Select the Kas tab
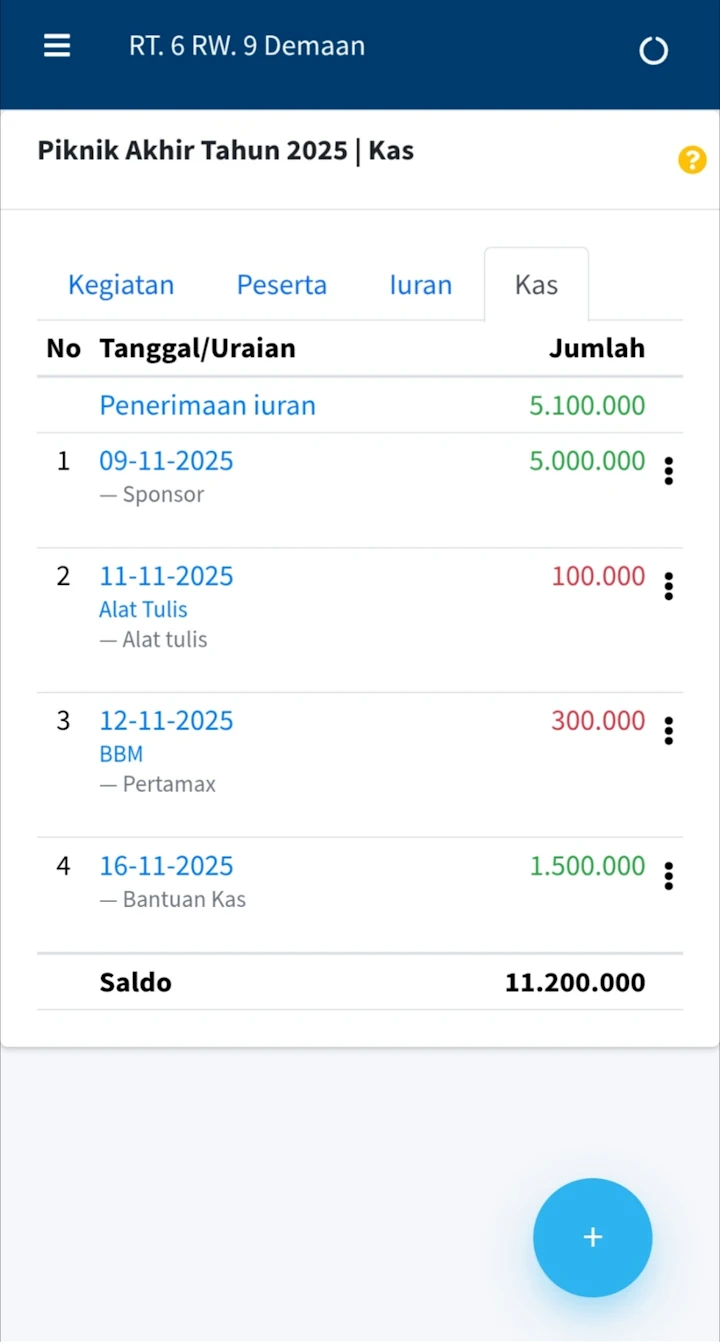Viewport: 720px width, 1342px height. tap(536, 285)
